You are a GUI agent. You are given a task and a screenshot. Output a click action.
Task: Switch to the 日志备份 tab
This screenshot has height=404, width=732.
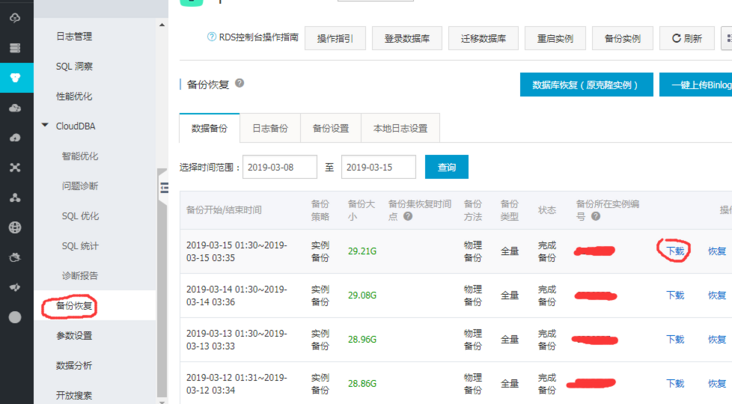(x=269, y=129)
